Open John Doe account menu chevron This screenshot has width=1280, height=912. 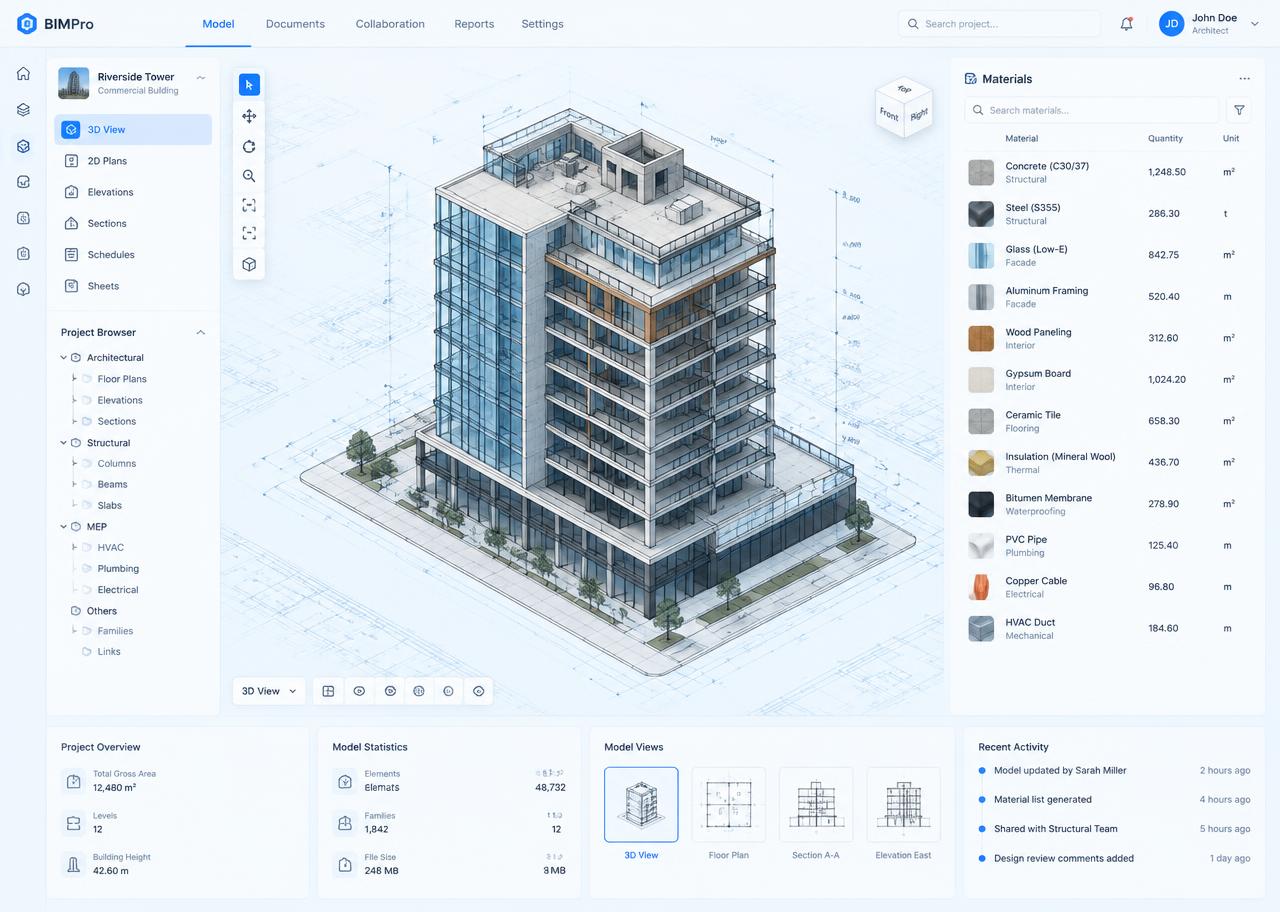click(x=1255, y=24)
